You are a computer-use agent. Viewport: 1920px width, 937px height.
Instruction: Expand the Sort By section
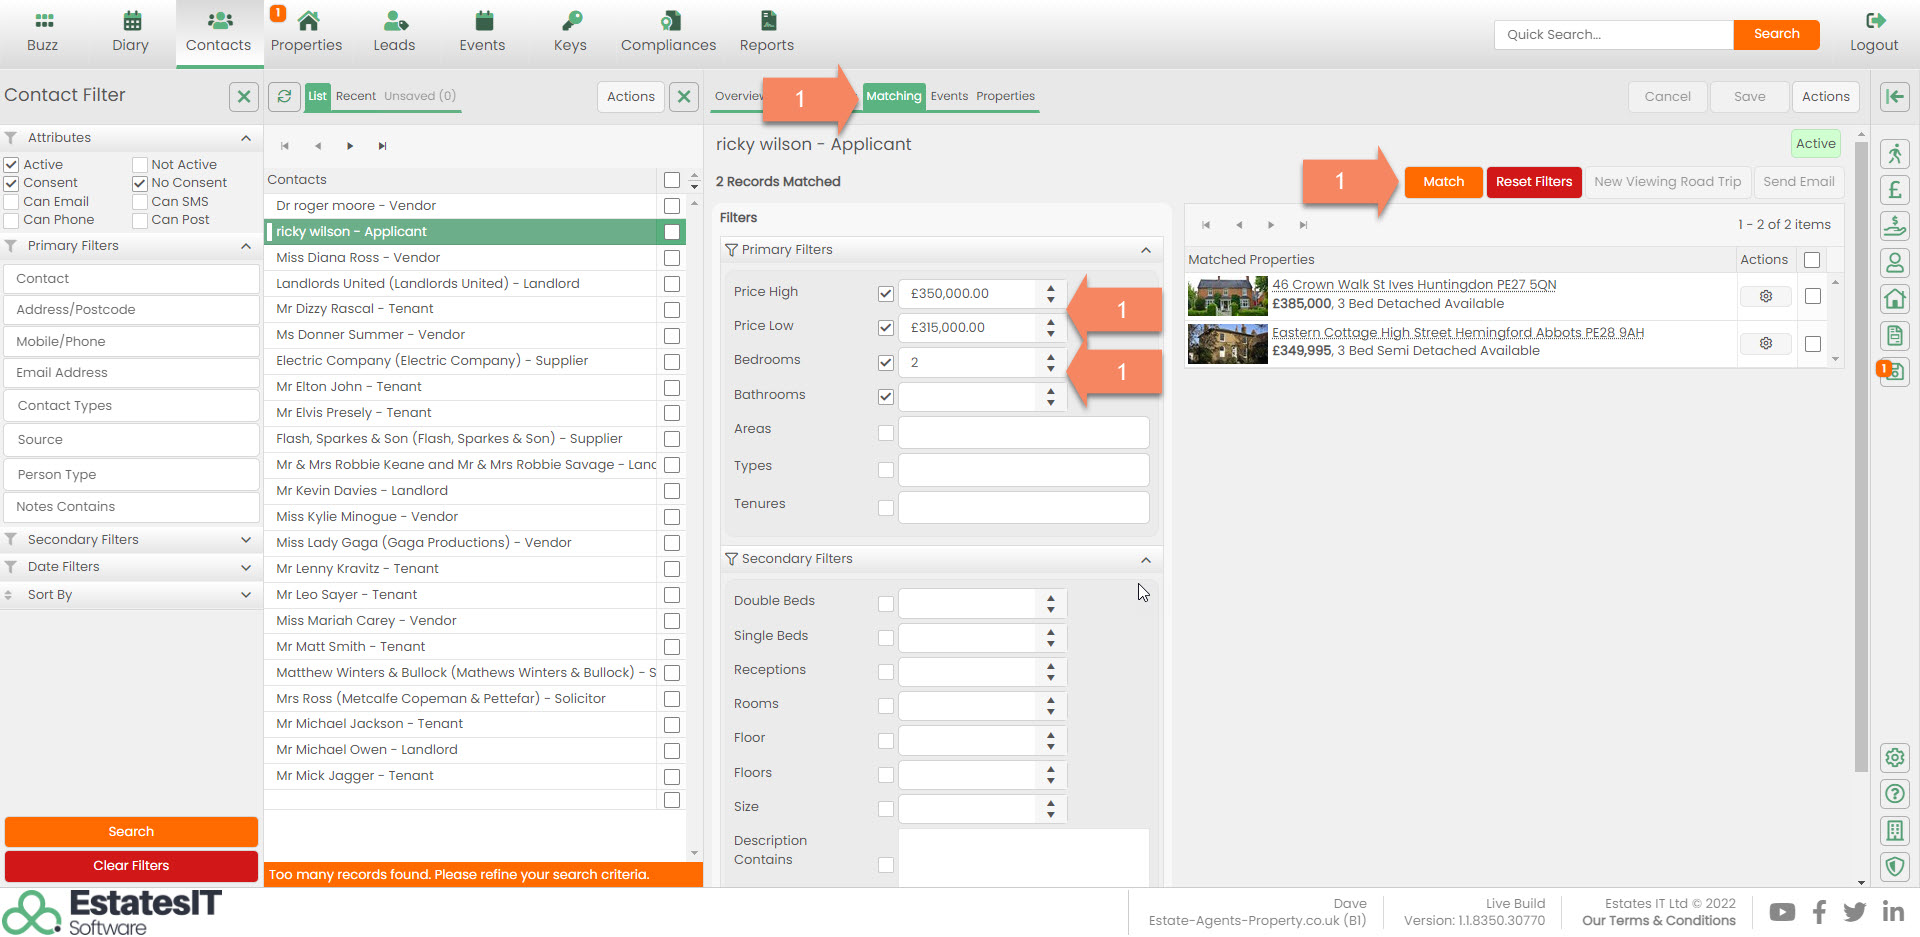pos(130,595)
